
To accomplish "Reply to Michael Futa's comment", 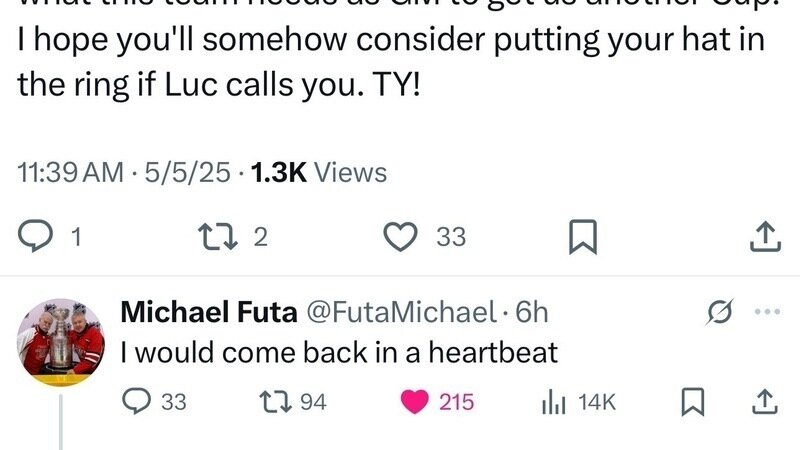I will pyautogui.click(x=136, y=402).
